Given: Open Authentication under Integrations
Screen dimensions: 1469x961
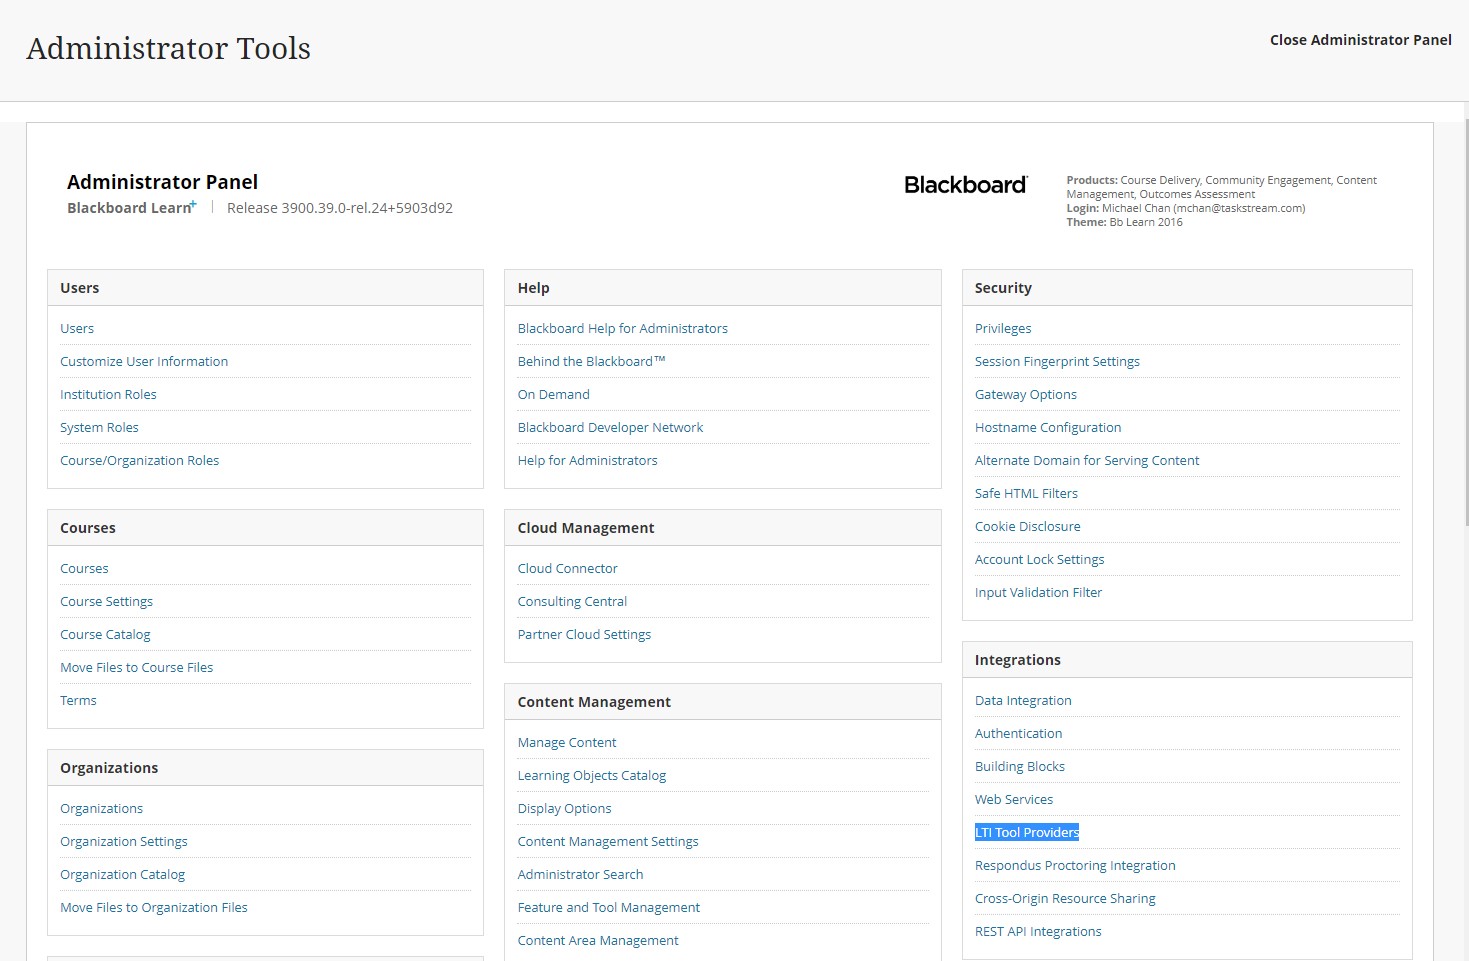Looking at the screenshot, I should point(1018,733).
